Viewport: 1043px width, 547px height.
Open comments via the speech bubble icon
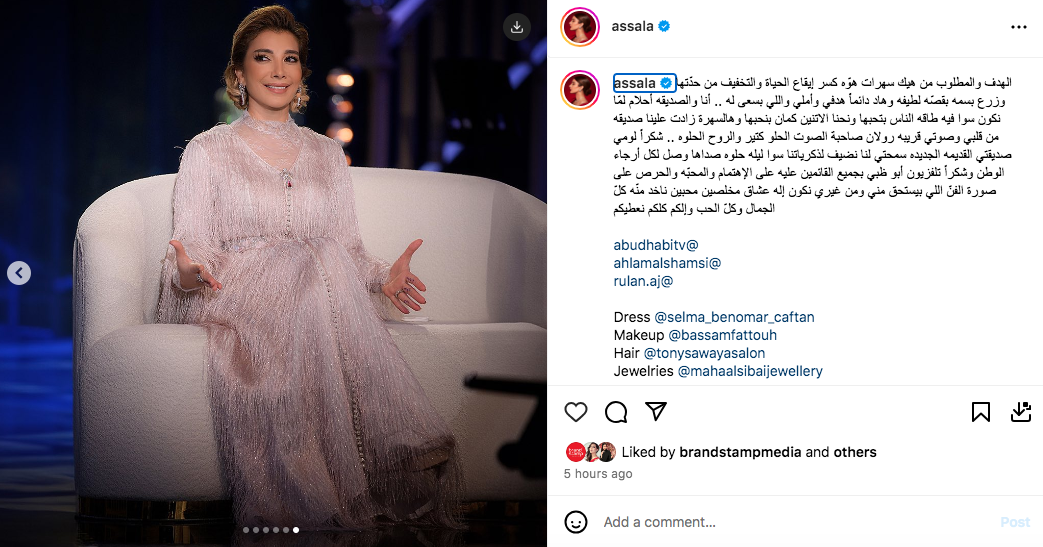click(616, 412)
